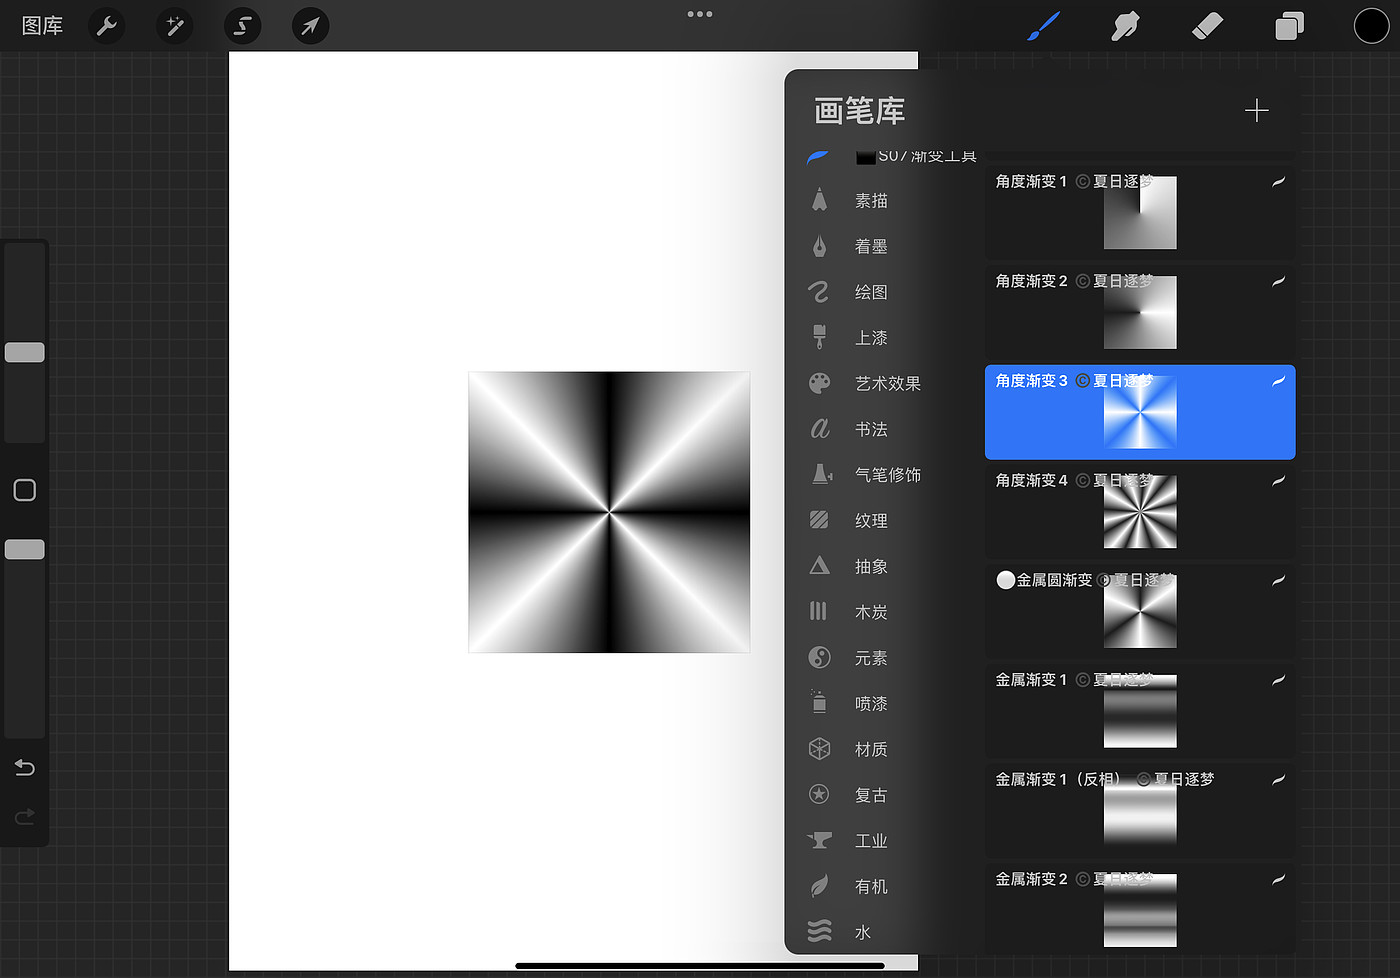1400x978 pixels.
Task: Select the 金属渐变 2 brush
Action: pos(1140,908)
